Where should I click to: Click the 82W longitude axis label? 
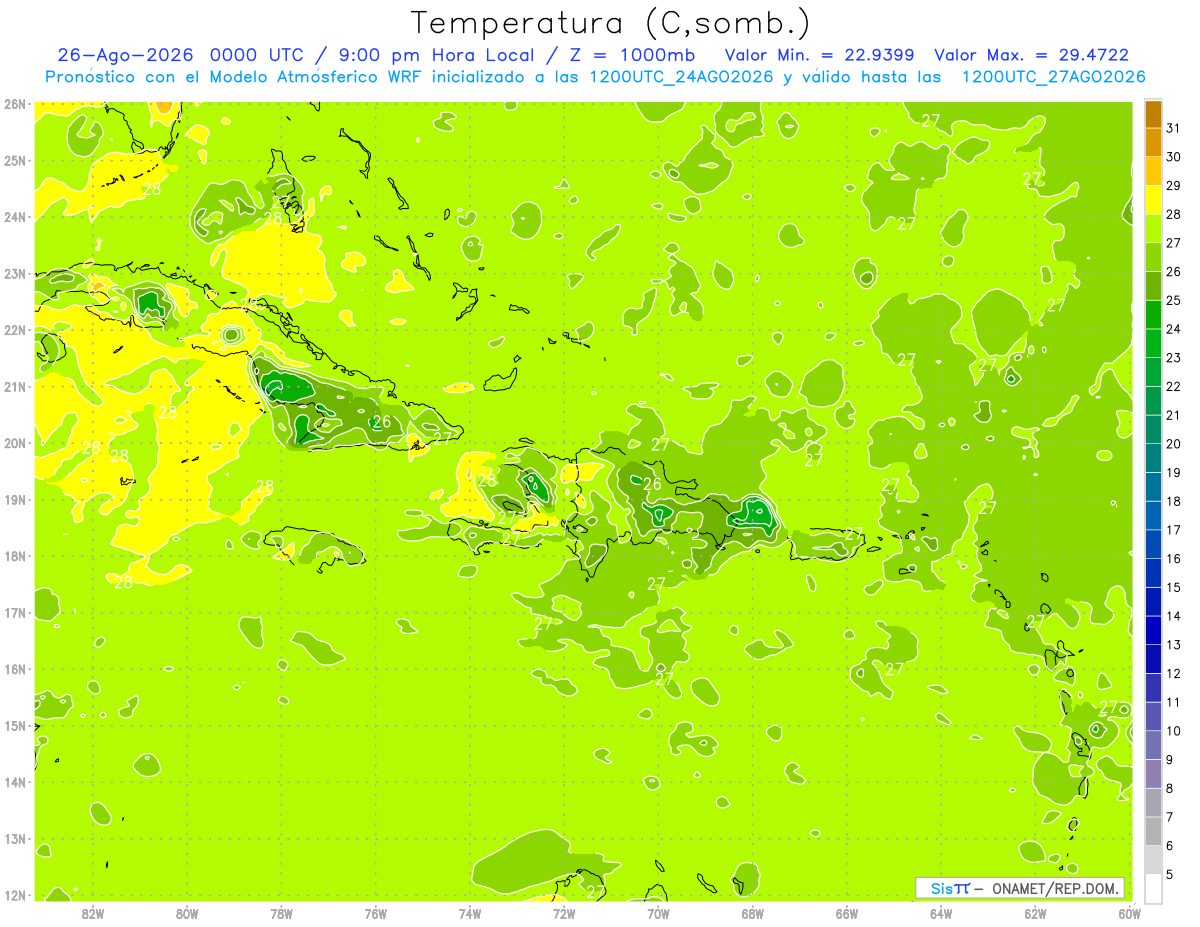pos(93,913)
